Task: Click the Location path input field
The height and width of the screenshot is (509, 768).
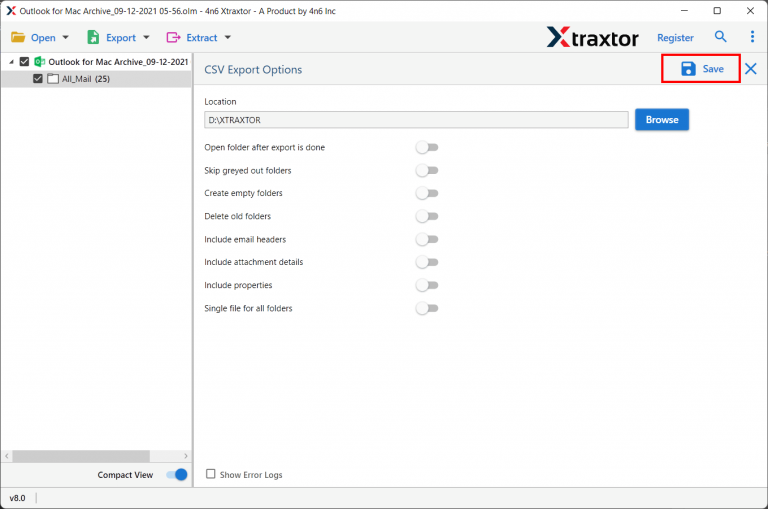Action: (x=416, y=120)
